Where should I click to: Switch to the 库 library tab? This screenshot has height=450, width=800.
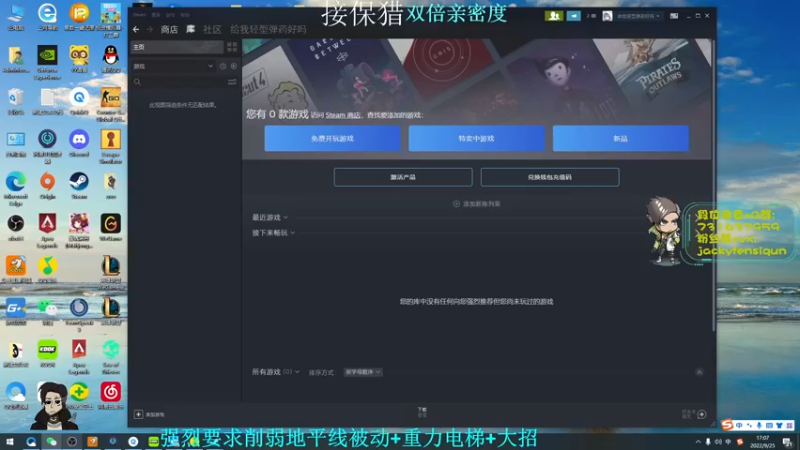click(190, 30)
